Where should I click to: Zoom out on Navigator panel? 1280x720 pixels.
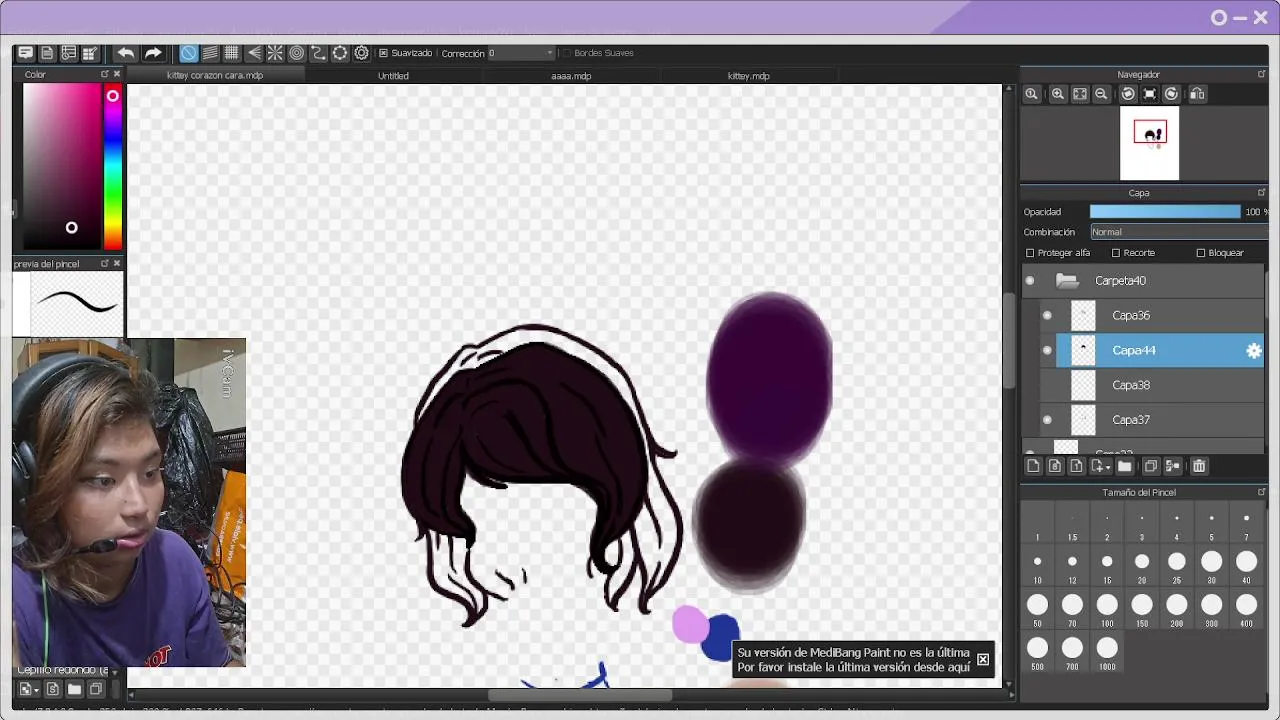tap(1101, 94)
